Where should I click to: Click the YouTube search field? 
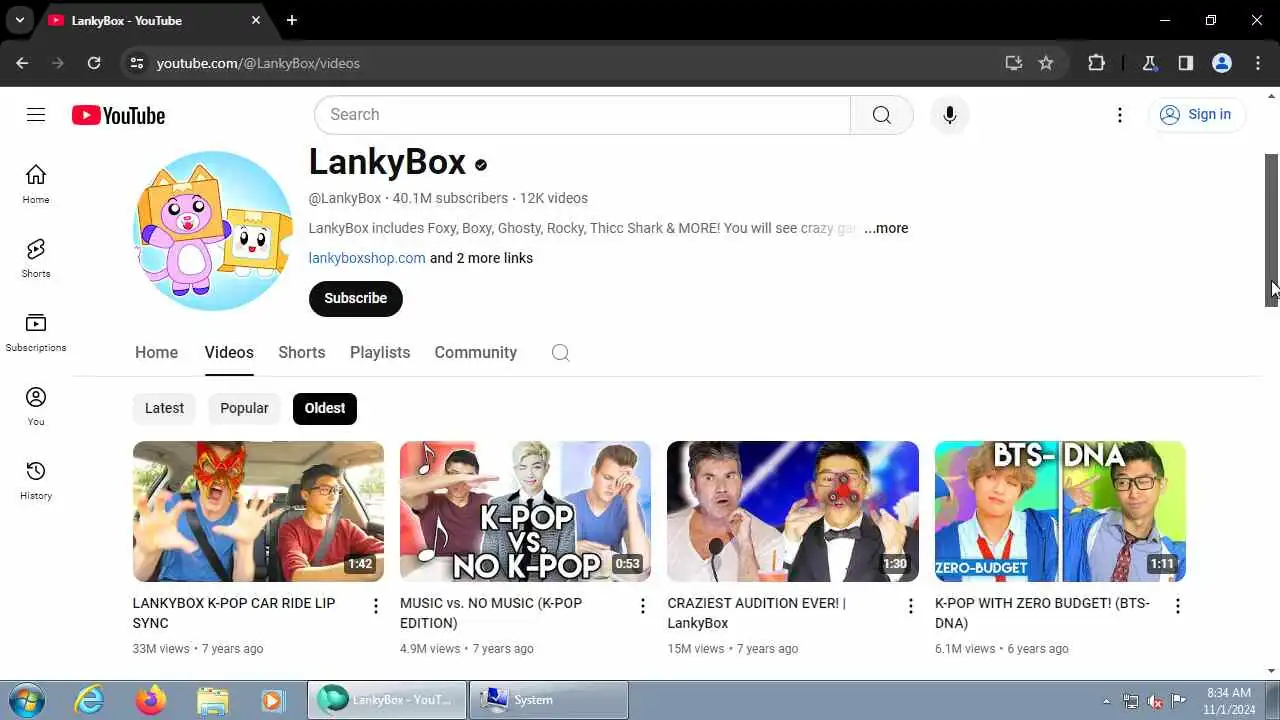tap(582, 115)
